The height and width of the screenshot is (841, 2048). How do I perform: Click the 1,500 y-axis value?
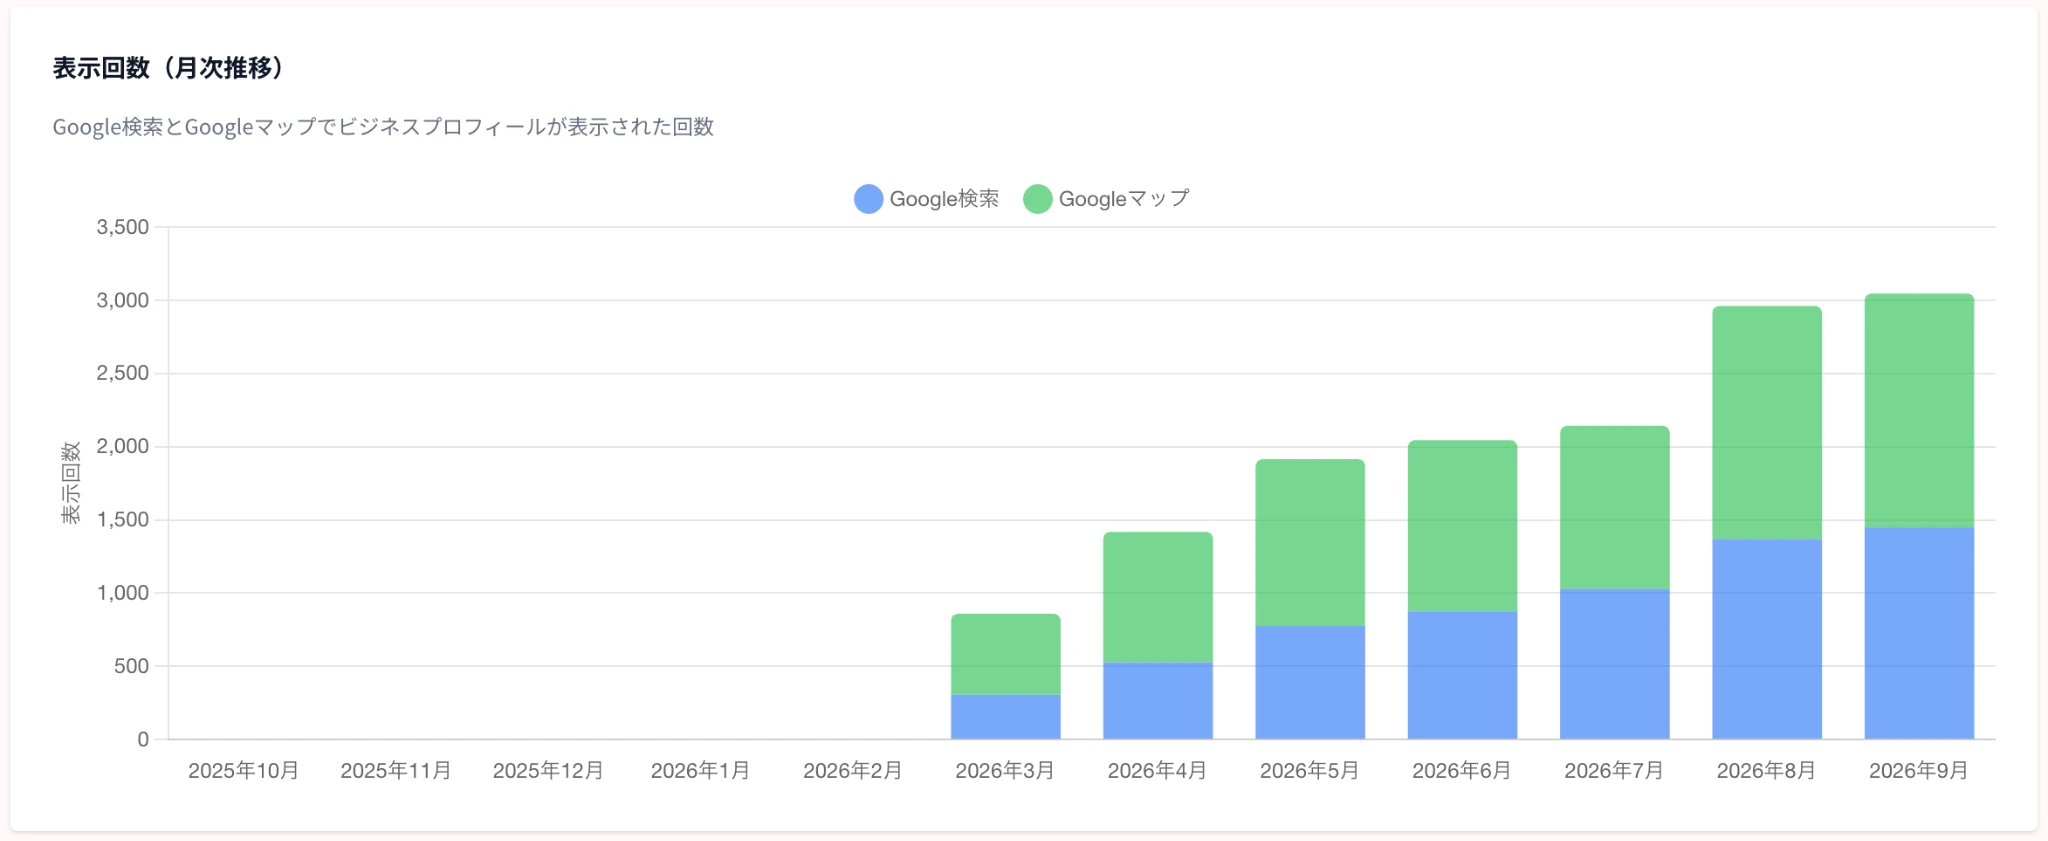[x=123, y=520]
